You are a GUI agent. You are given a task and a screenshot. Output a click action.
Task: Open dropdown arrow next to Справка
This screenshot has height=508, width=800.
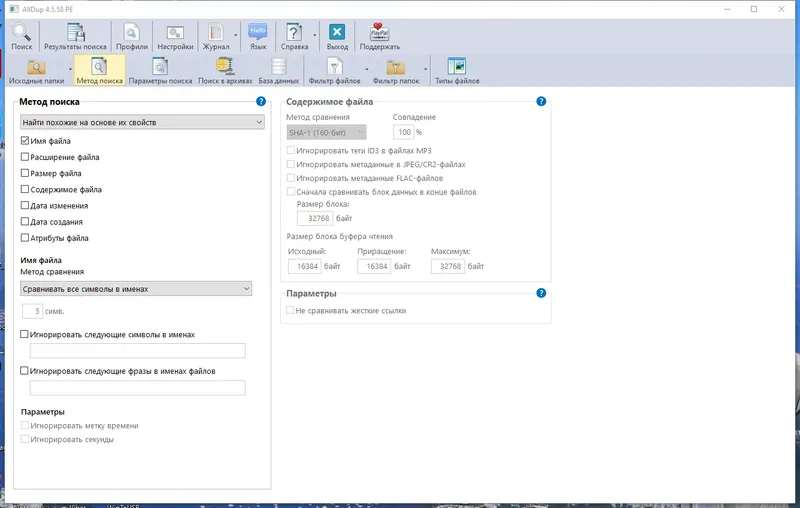(x=314, y=35)
